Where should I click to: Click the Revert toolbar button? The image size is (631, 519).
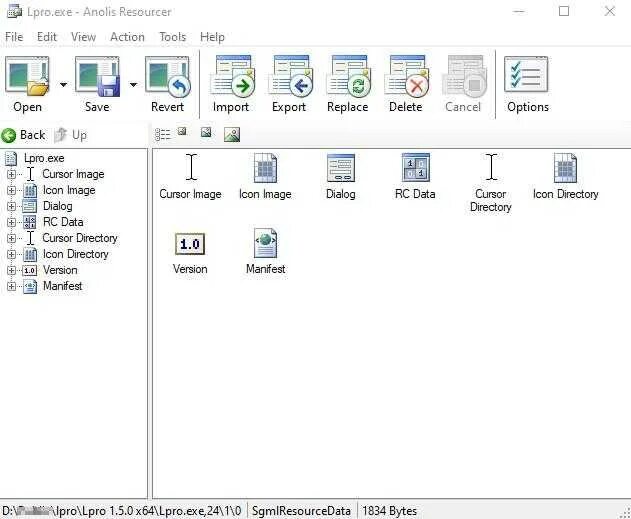pyautogui.click(x=167, y=84)
